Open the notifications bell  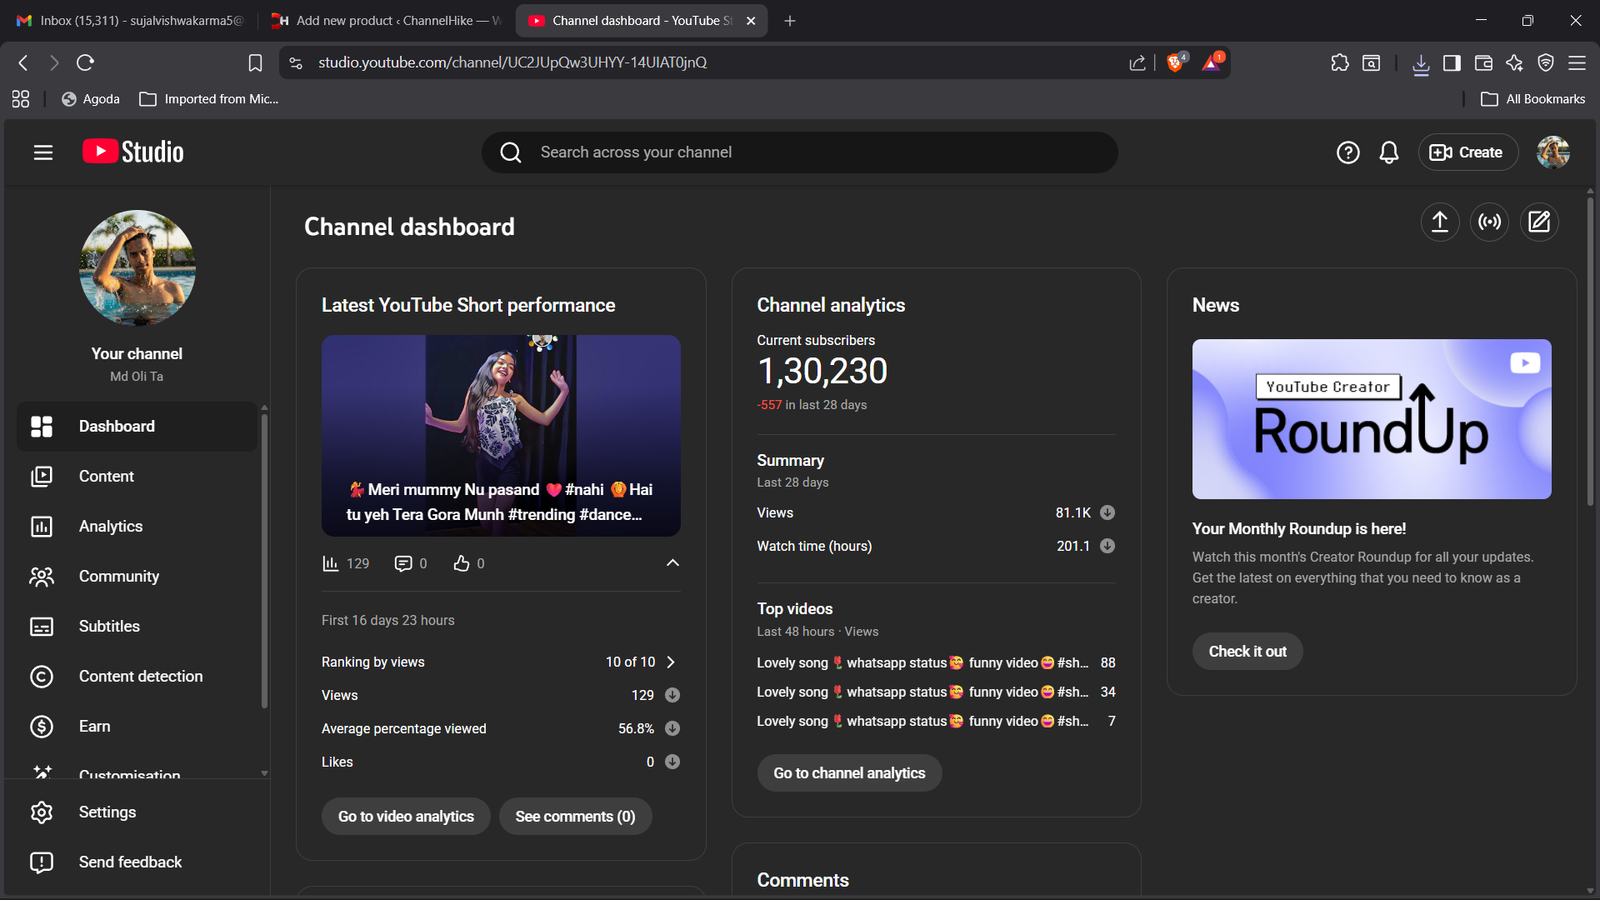pyautogui.click(x=1389, y=152)
